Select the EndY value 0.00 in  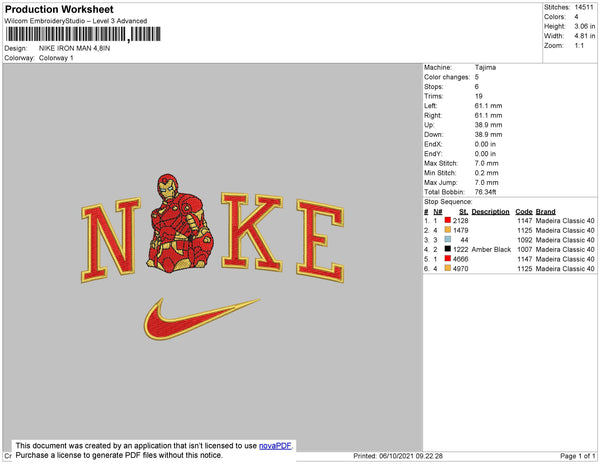coord(485,153)
